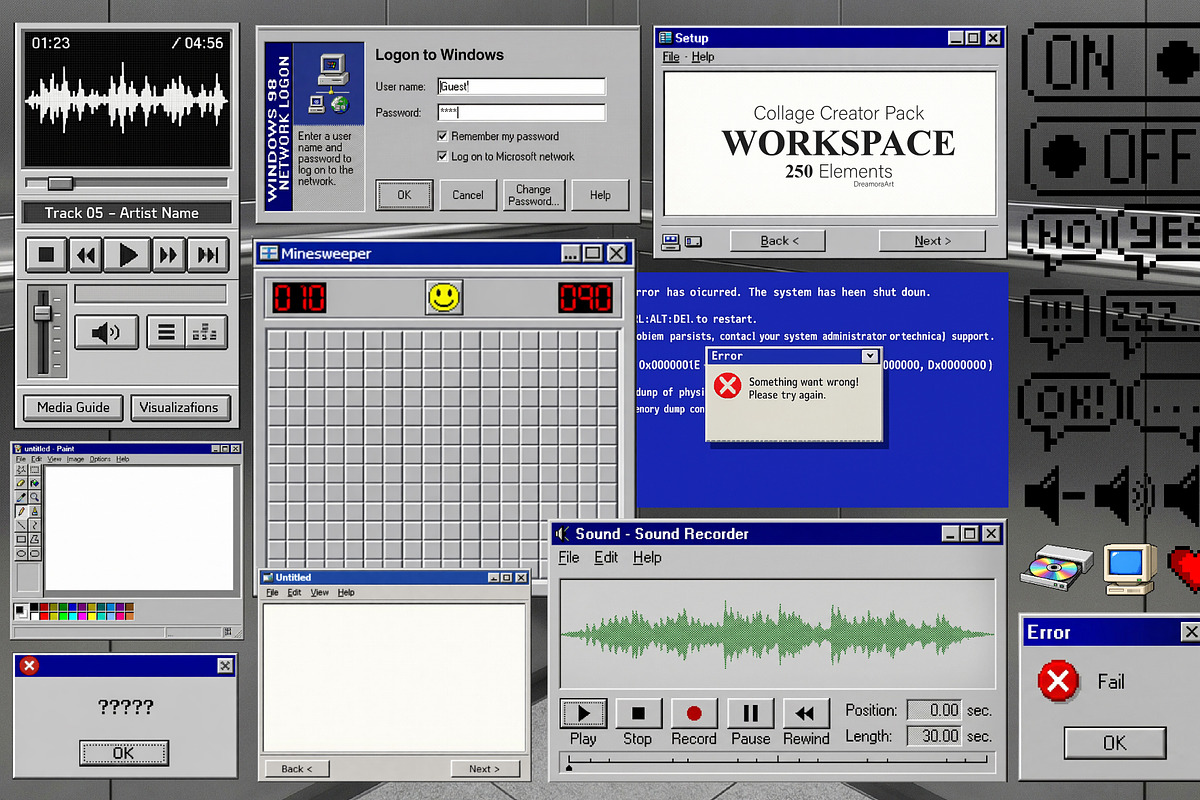Select the Ellipse tool in Paint

coord(21,553)
